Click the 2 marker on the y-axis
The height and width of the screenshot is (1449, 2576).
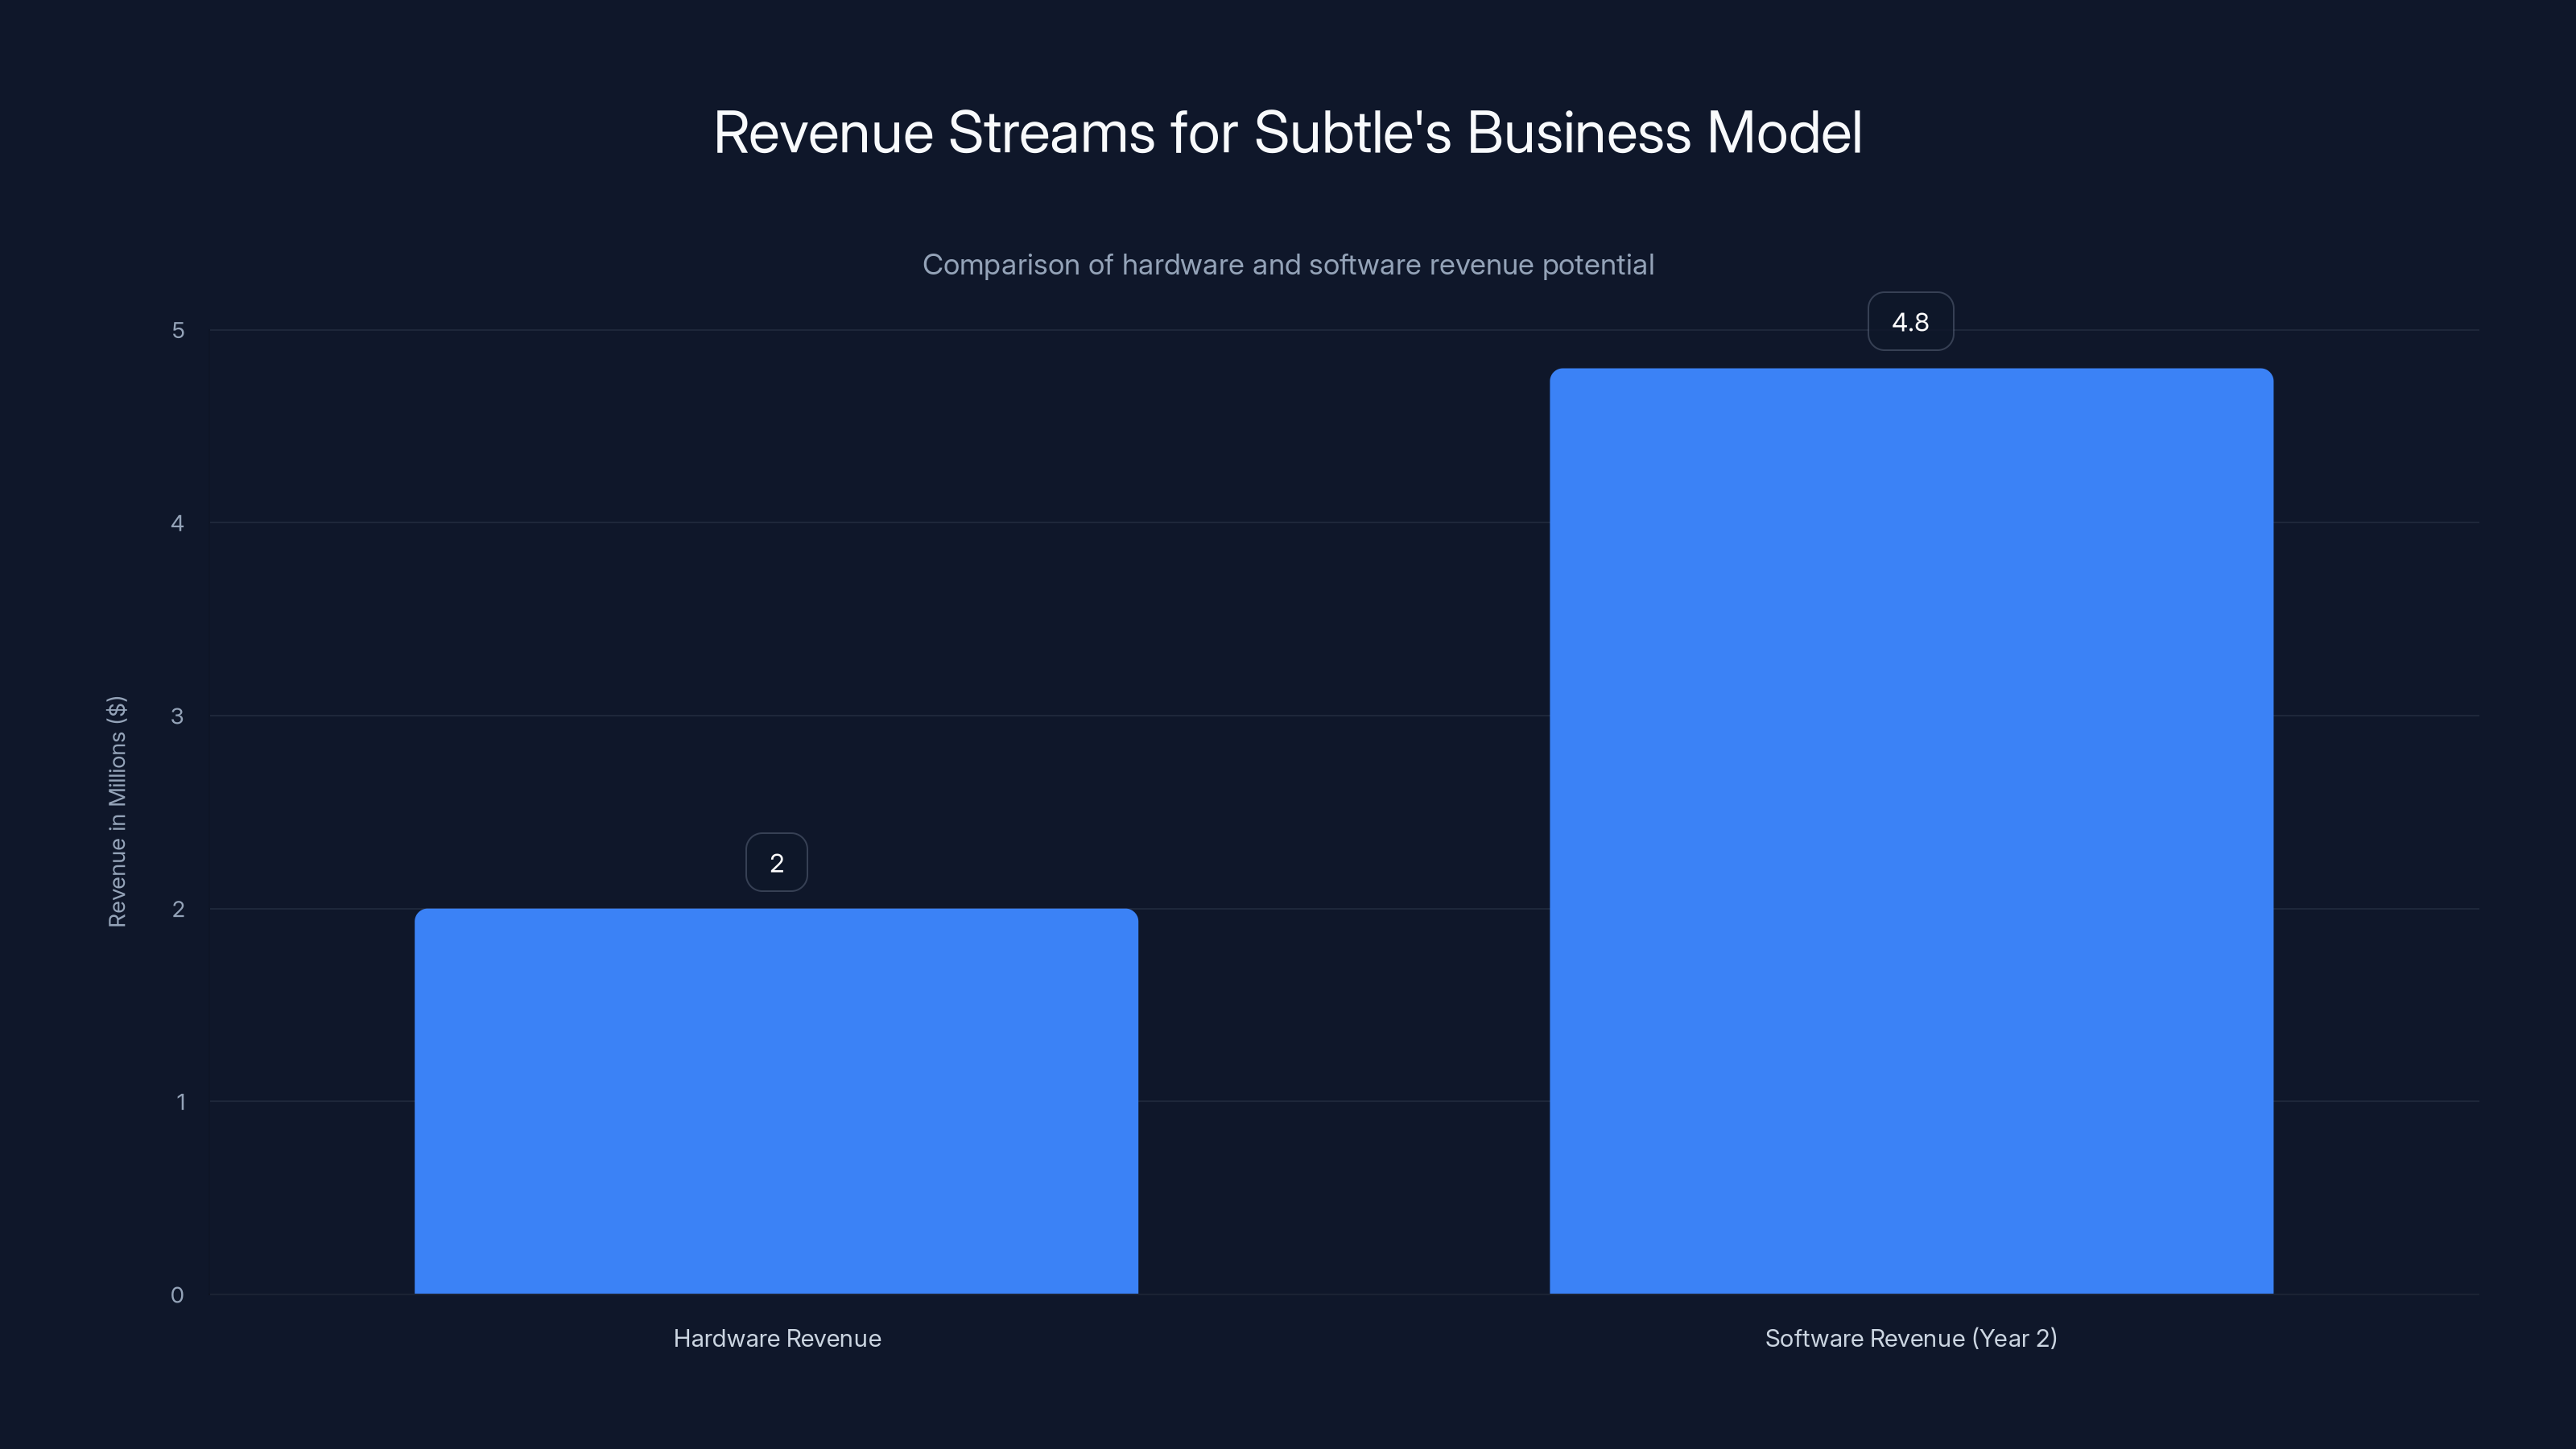coord(180,908)
